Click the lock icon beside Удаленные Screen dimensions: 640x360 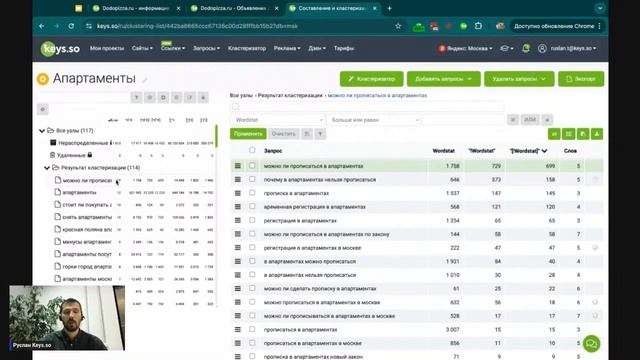click(x=90, y=155)
